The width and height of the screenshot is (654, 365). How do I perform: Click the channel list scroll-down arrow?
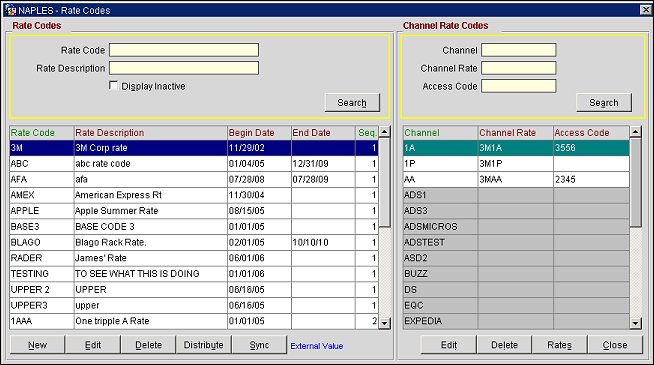635,322
